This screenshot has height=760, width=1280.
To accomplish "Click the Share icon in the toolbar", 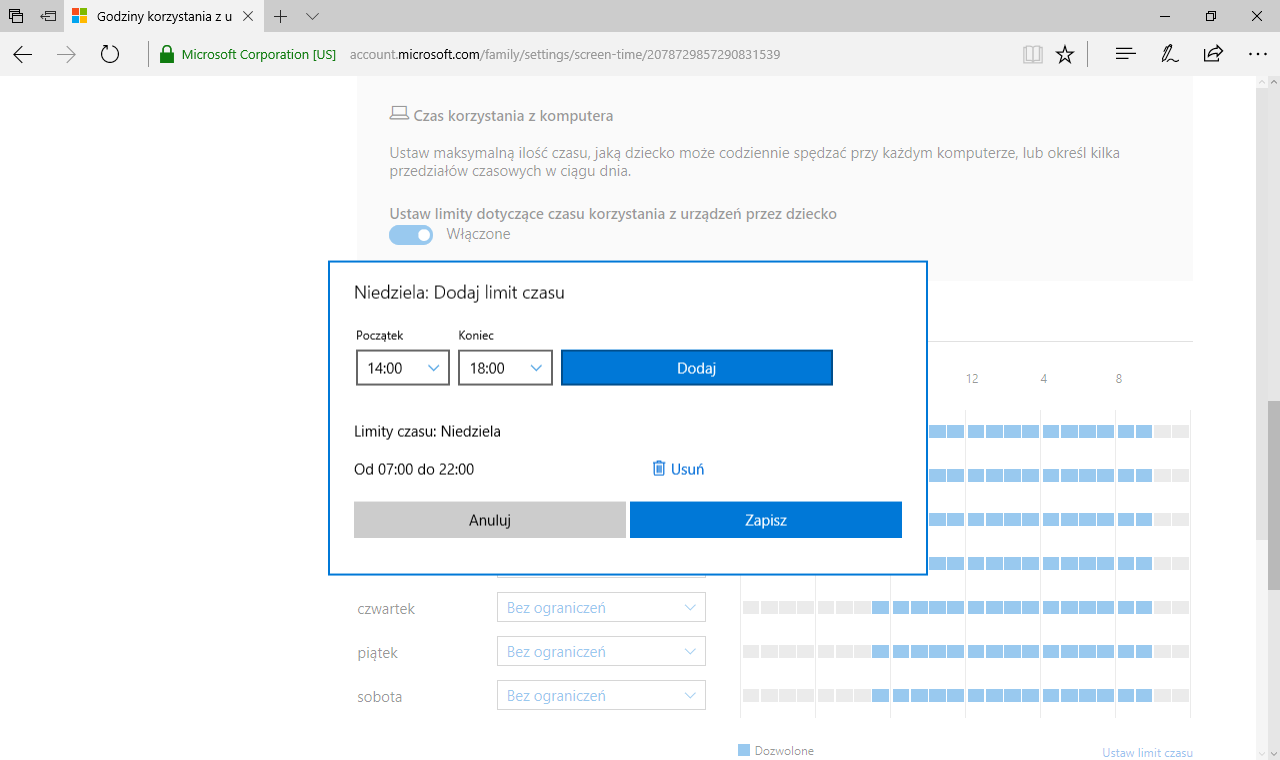I will coord(1213,55).
